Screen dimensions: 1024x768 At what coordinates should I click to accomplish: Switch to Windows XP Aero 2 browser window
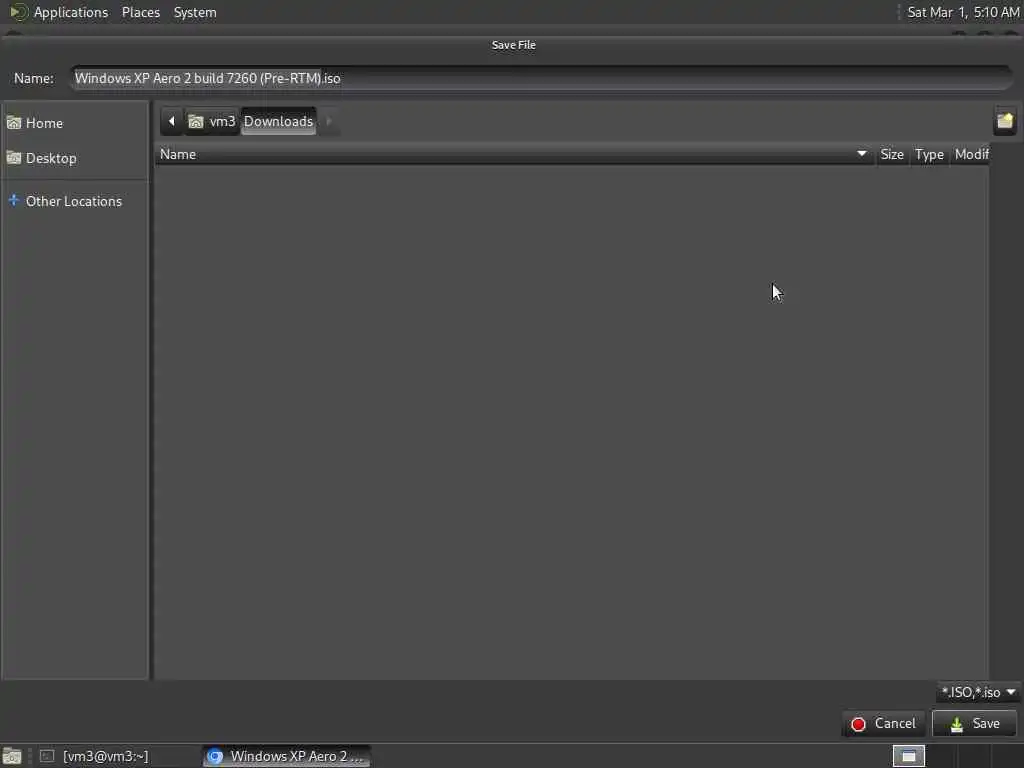[286, 756]
